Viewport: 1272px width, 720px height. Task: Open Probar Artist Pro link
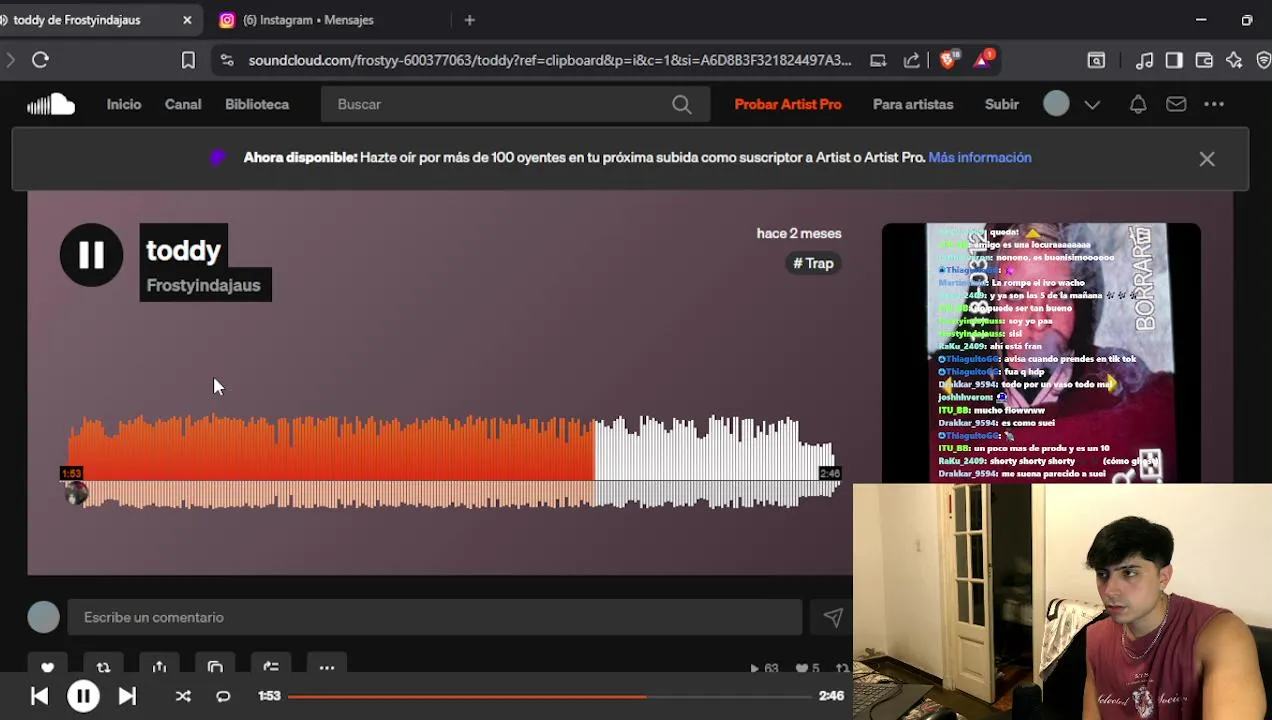coord(788,104)
